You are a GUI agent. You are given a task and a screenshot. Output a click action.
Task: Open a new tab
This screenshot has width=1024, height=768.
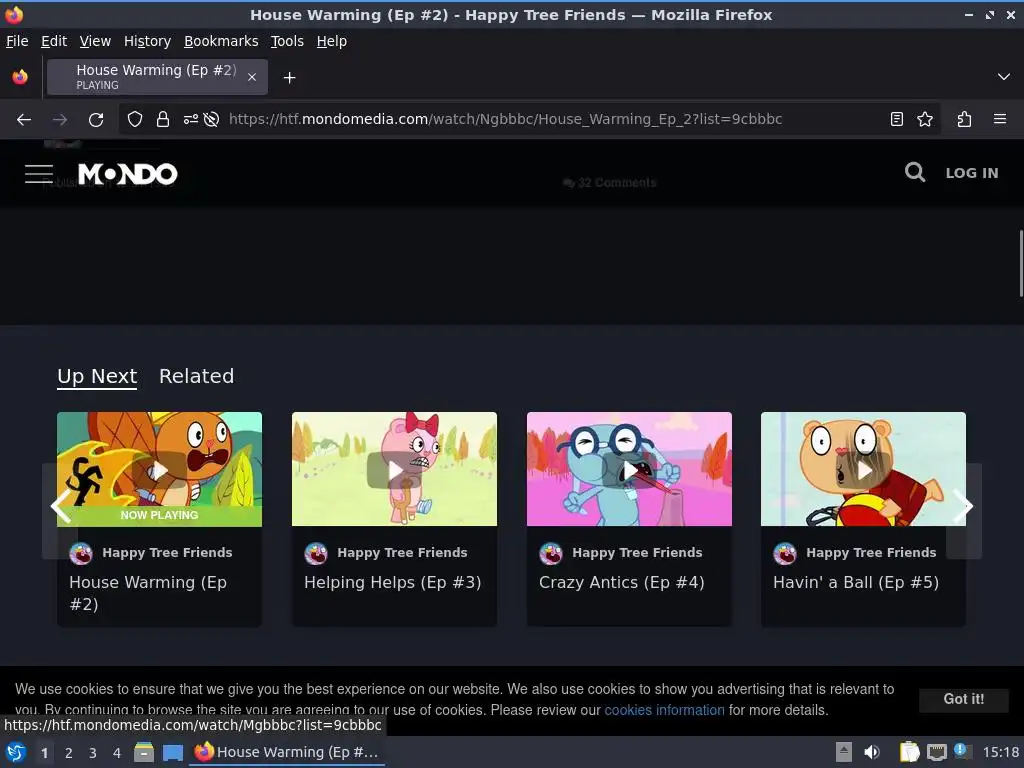point(289,78)
